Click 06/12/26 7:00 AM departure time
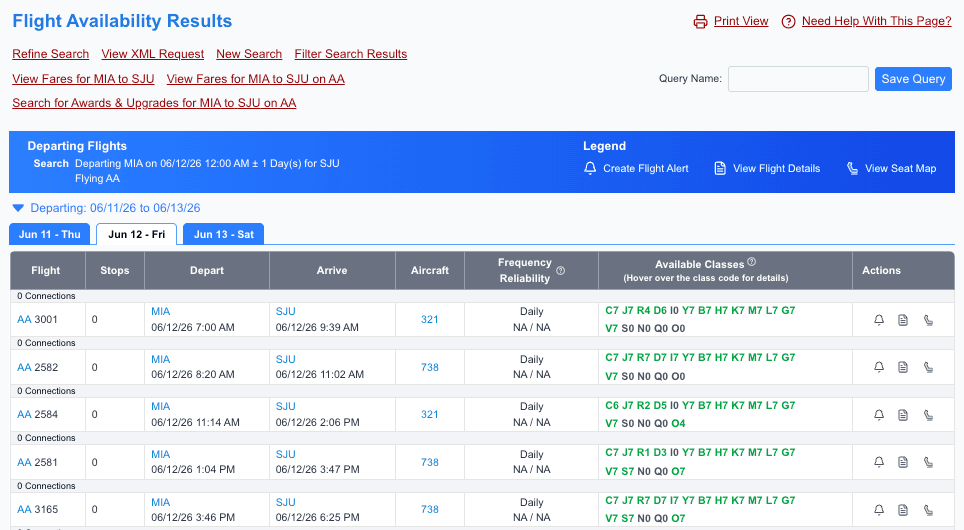 point(193,327)
